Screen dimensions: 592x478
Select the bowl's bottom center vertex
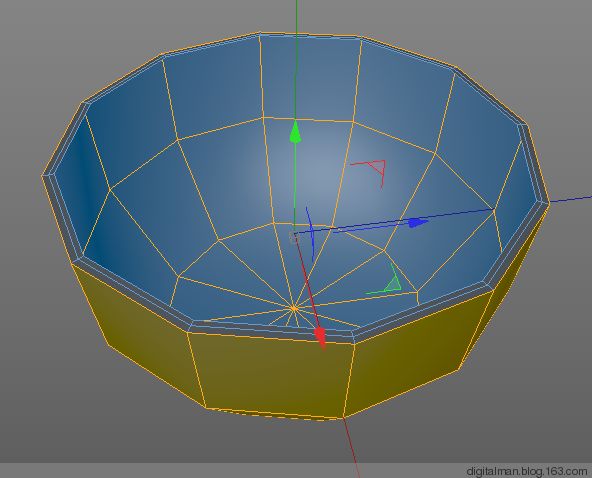(294, 309)
